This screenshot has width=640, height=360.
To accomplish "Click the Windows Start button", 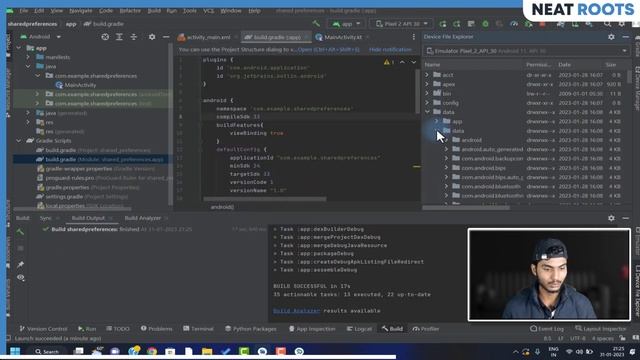I will click(x=15, y=351).
